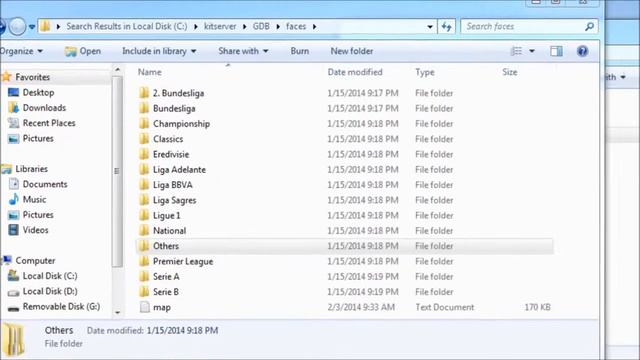The height and width of the screenshot is (360, 640).
Task: Select the Championship folder icon
Action: coord(144,124)
